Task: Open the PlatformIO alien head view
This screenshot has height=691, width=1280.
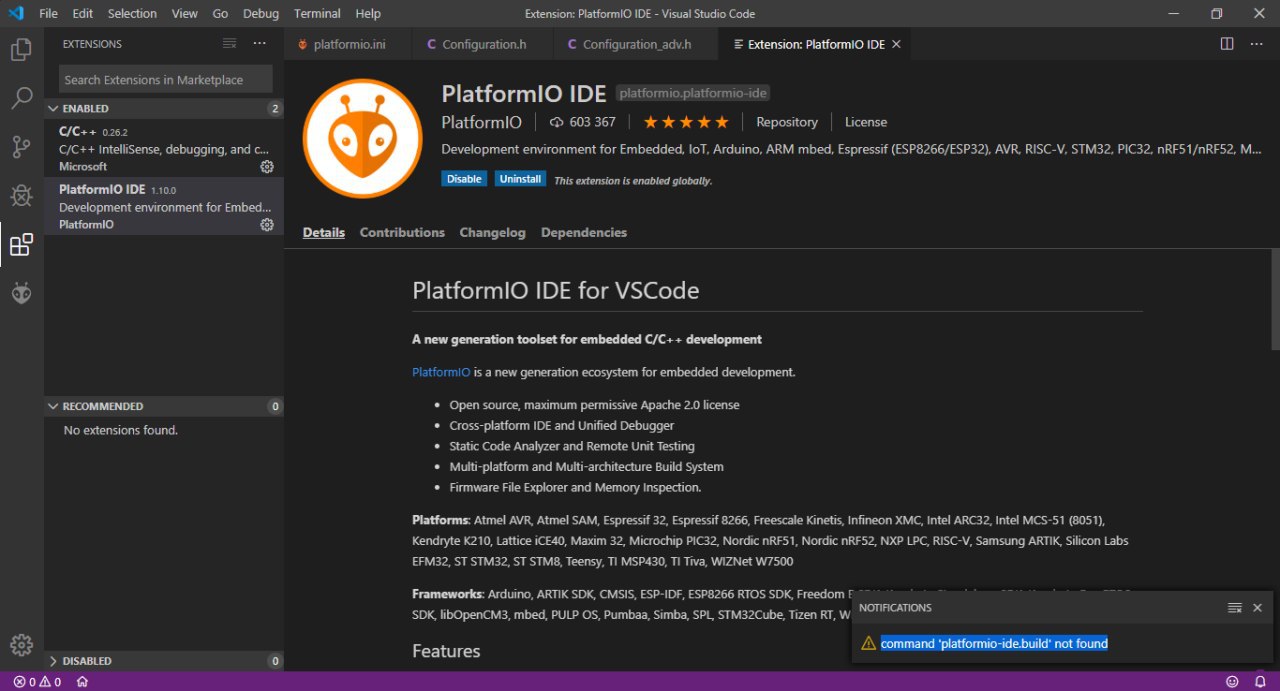Action: [21, 294]
